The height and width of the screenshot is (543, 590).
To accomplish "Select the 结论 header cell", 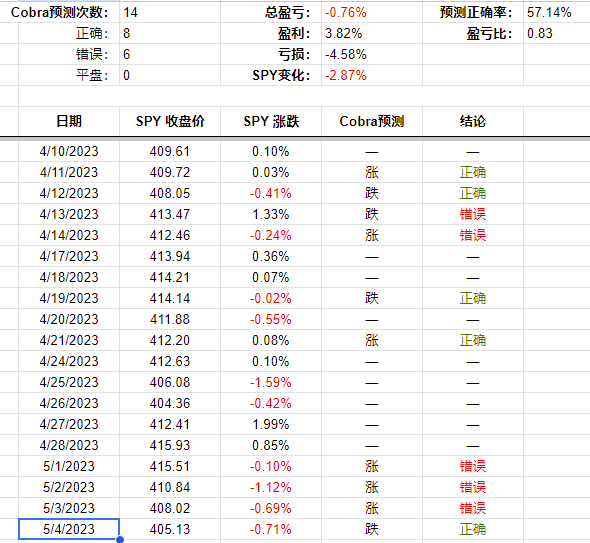I will (473, 121).
